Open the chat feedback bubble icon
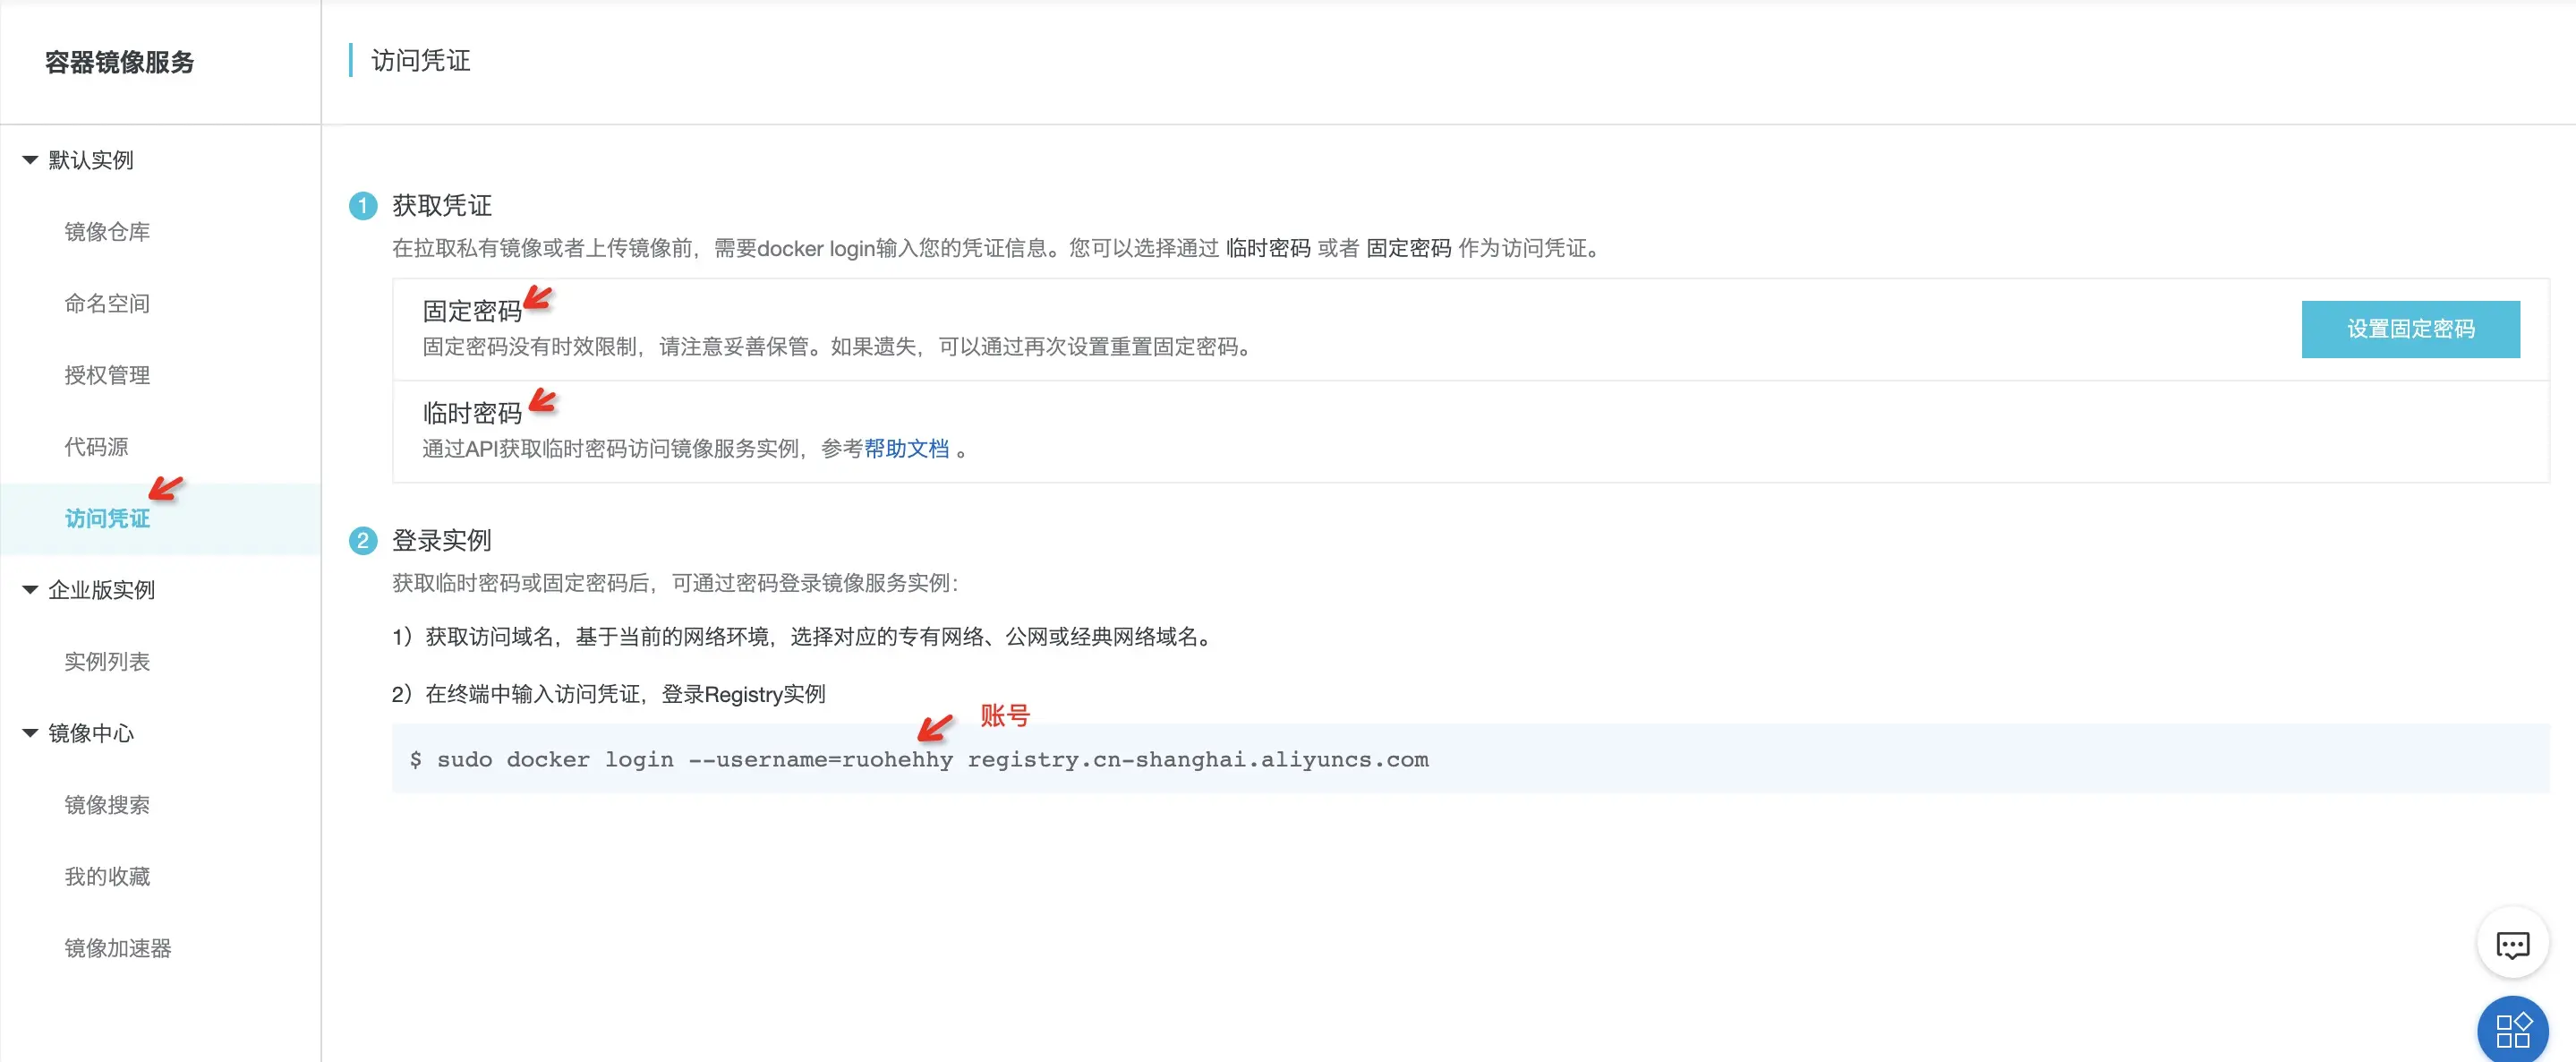 point(2512,944)
